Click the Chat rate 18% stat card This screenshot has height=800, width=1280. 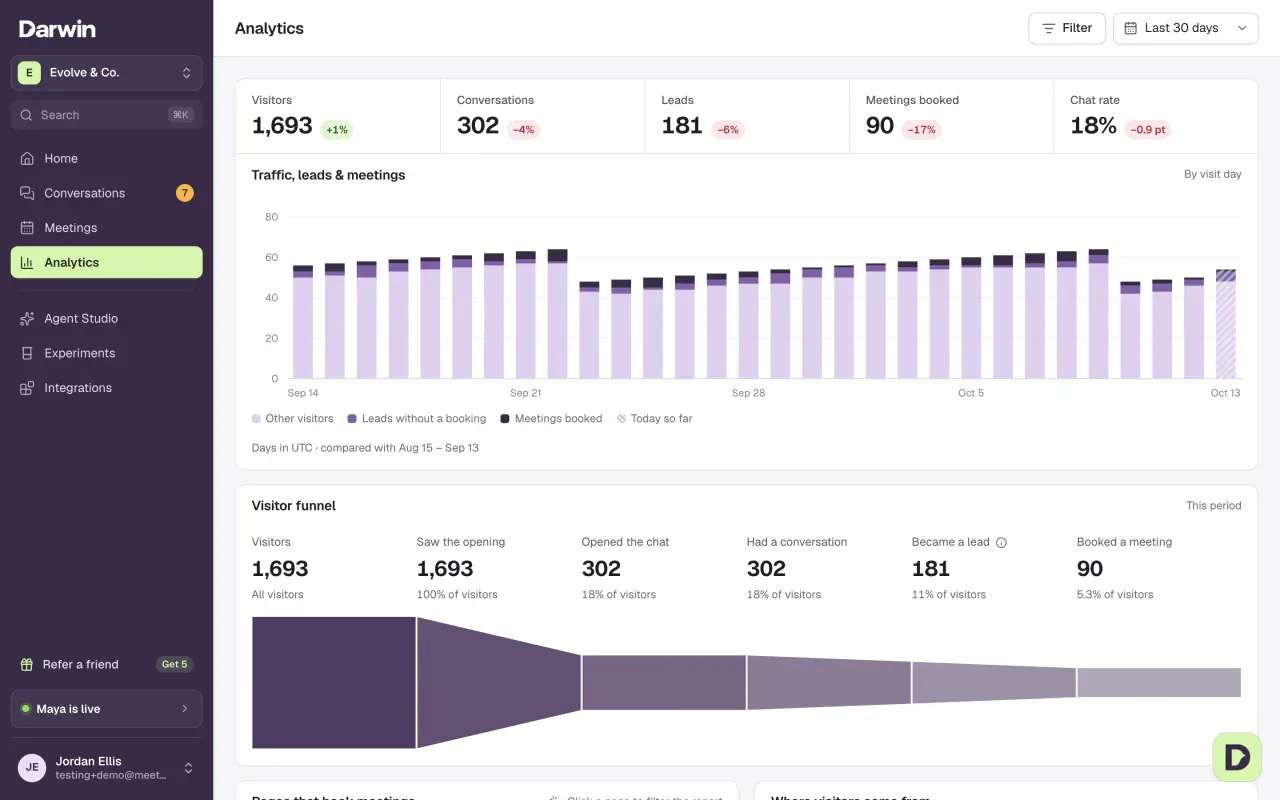point(1156,116)
